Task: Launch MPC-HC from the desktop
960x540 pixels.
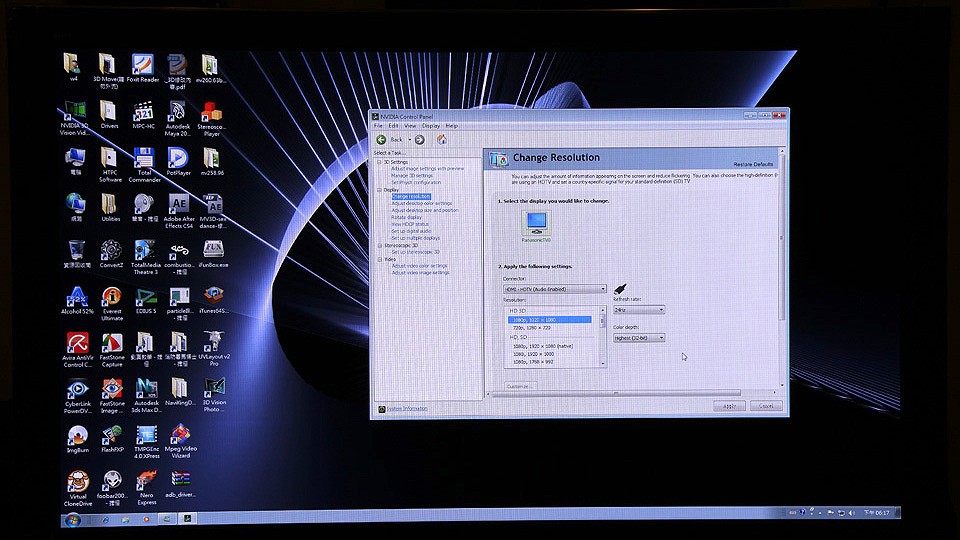Action: 143,115
